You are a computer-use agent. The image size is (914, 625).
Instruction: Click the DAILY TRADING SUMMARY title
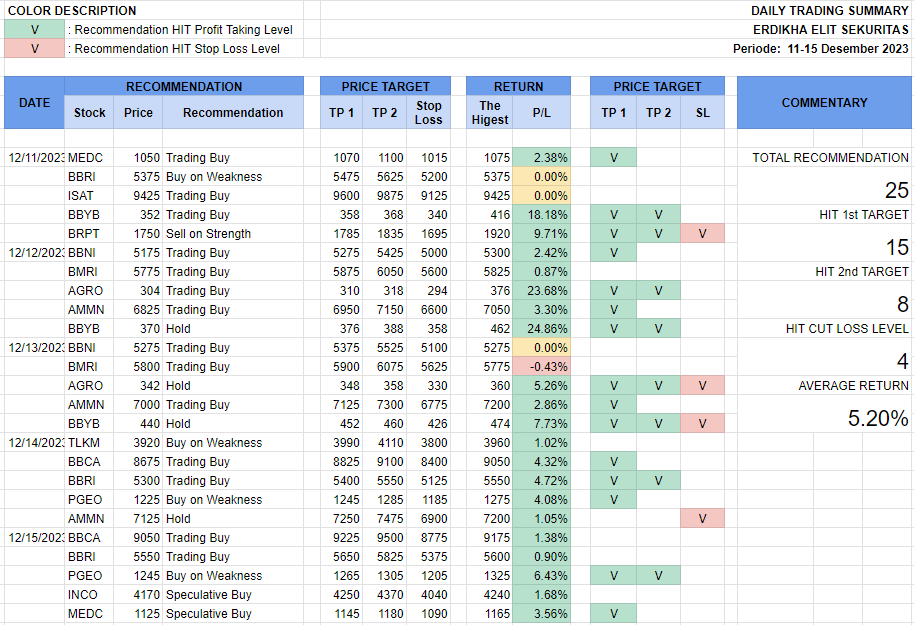pos(829,11)
